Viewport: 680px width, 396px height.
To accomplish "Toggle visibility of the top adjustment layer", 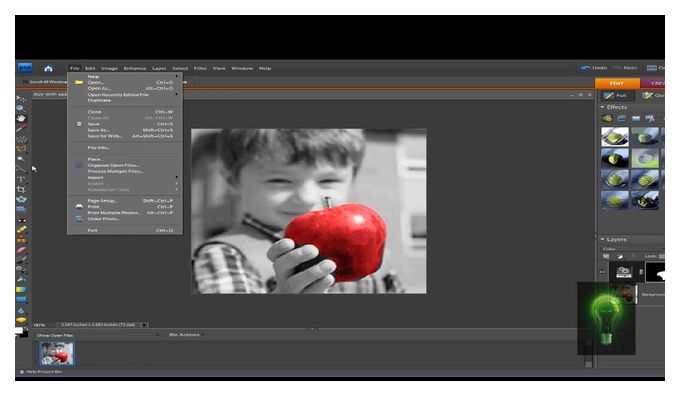I will (x=602, y=272).
